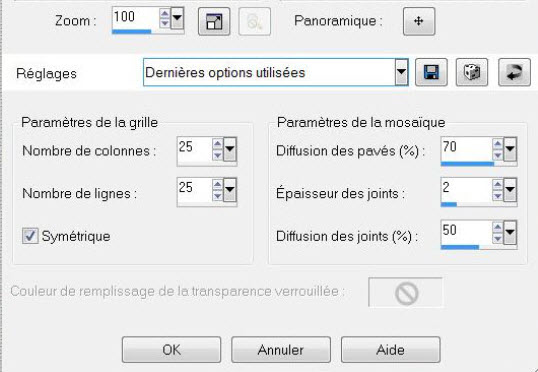The image size is (538, 372).
Task: Click OK to apply mosaic
Action: point(171,350)
